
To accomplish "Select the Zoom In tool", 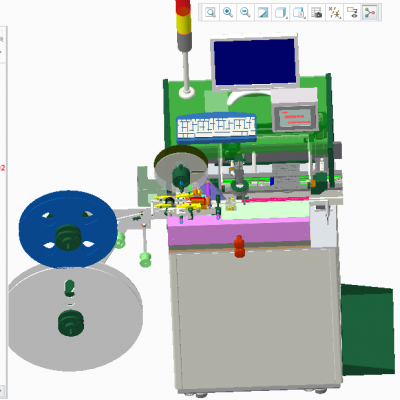I will click(228, 13).
